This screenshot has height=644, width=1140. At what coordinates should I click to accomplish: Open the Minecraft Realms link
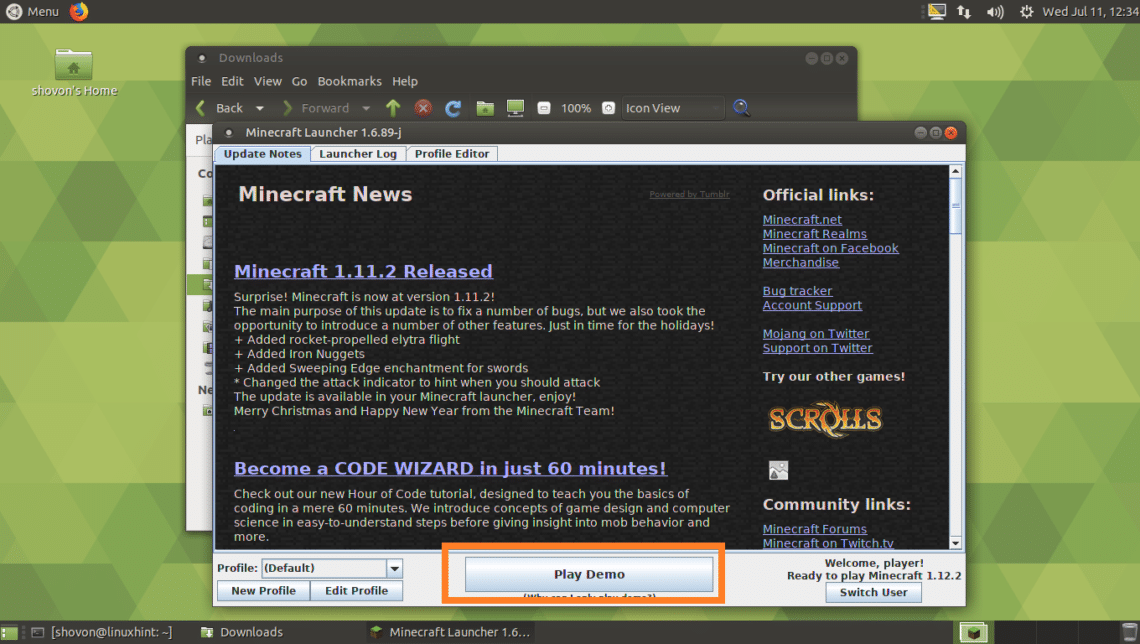[814, 234]
